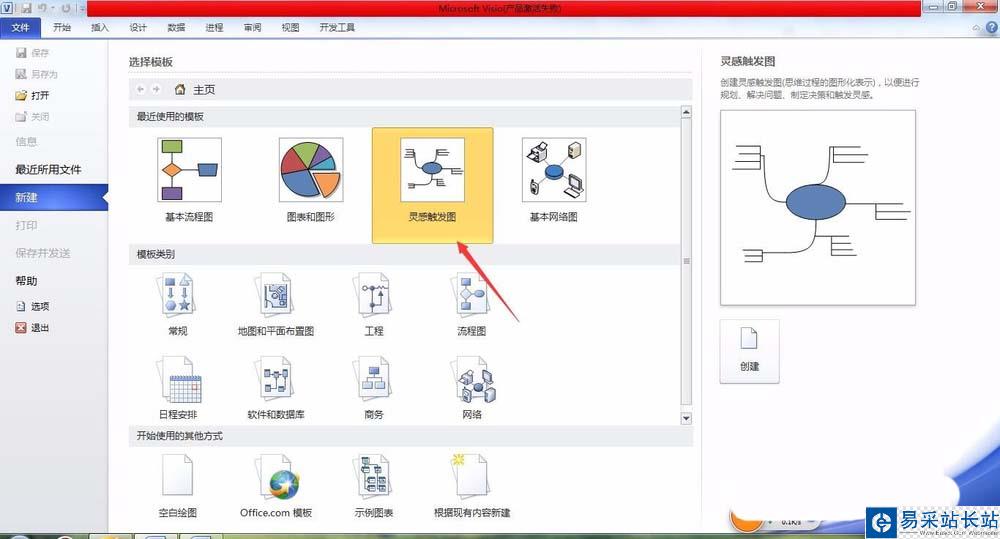Image resolution: width=1000 pixels, height=539 pixels.
Task: Select the 基本流程图 template icon
Action: pyautogui.click(x=189, y=170)
